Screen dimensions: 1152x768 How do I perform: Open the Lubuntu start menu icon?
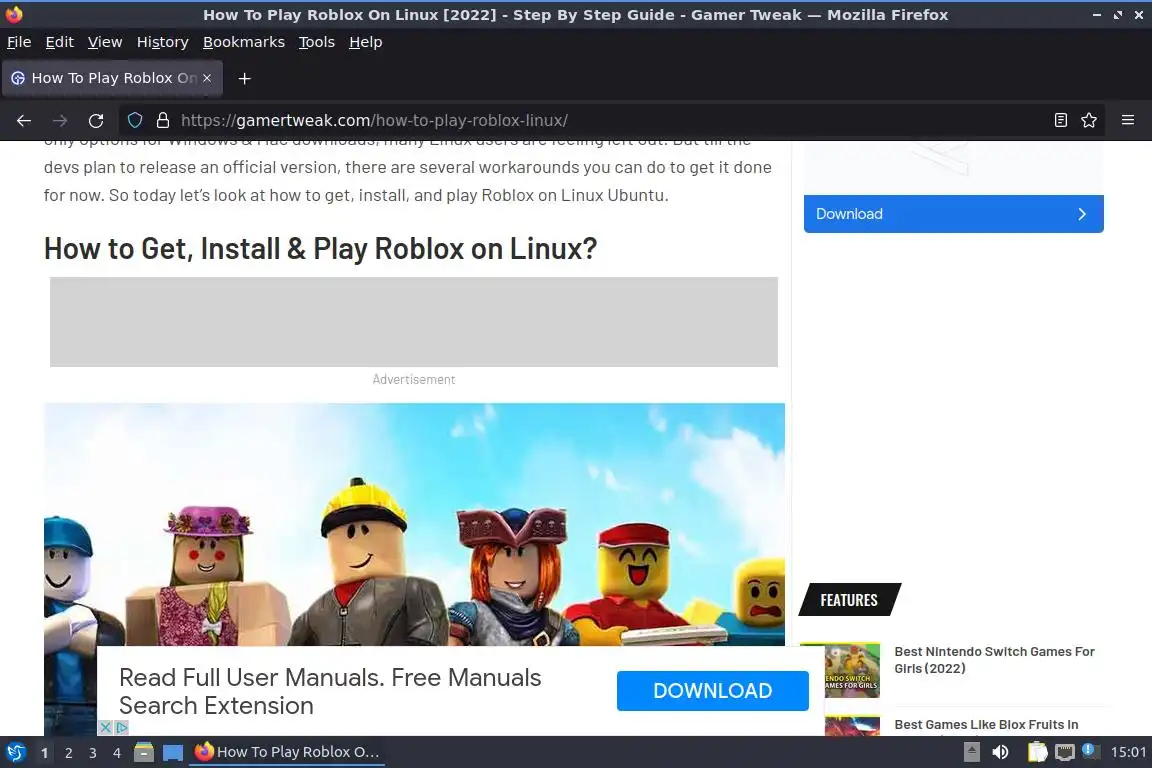point(15,752)
